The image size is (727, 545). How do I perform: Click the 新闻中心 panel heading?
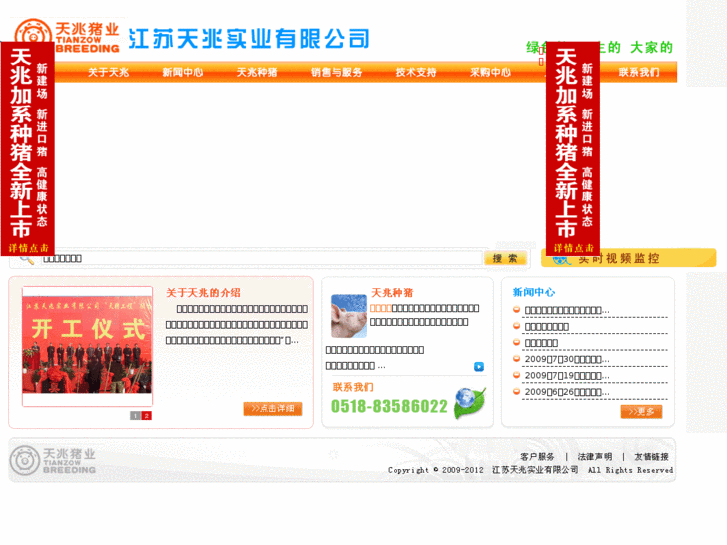tap(533, 292)
